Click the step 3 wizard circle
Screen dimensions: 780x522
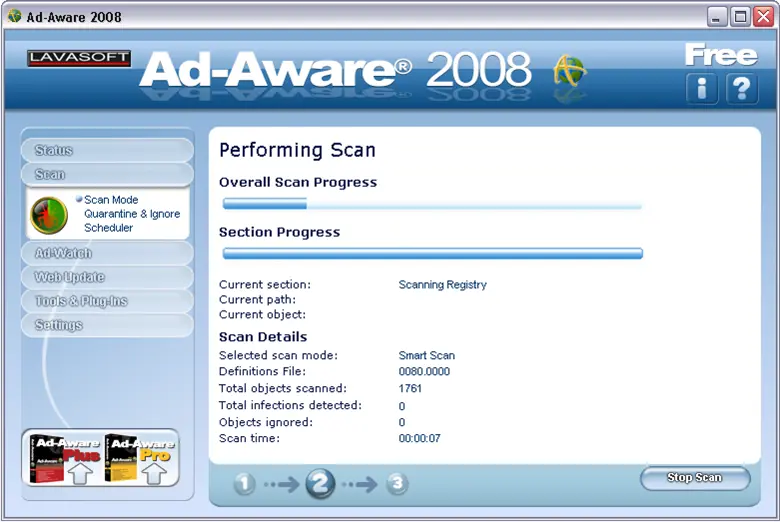tap(397, 483)
